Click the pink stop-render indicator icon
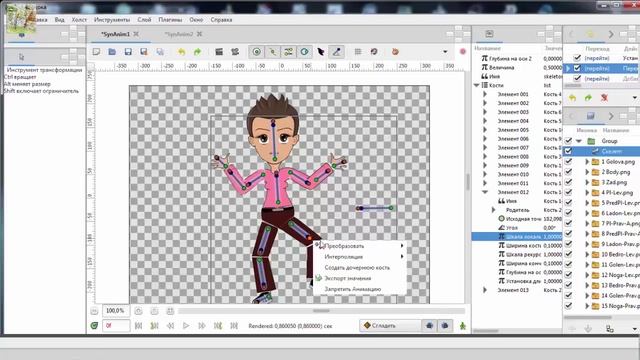640x360 pixels. tap(462, 52)
